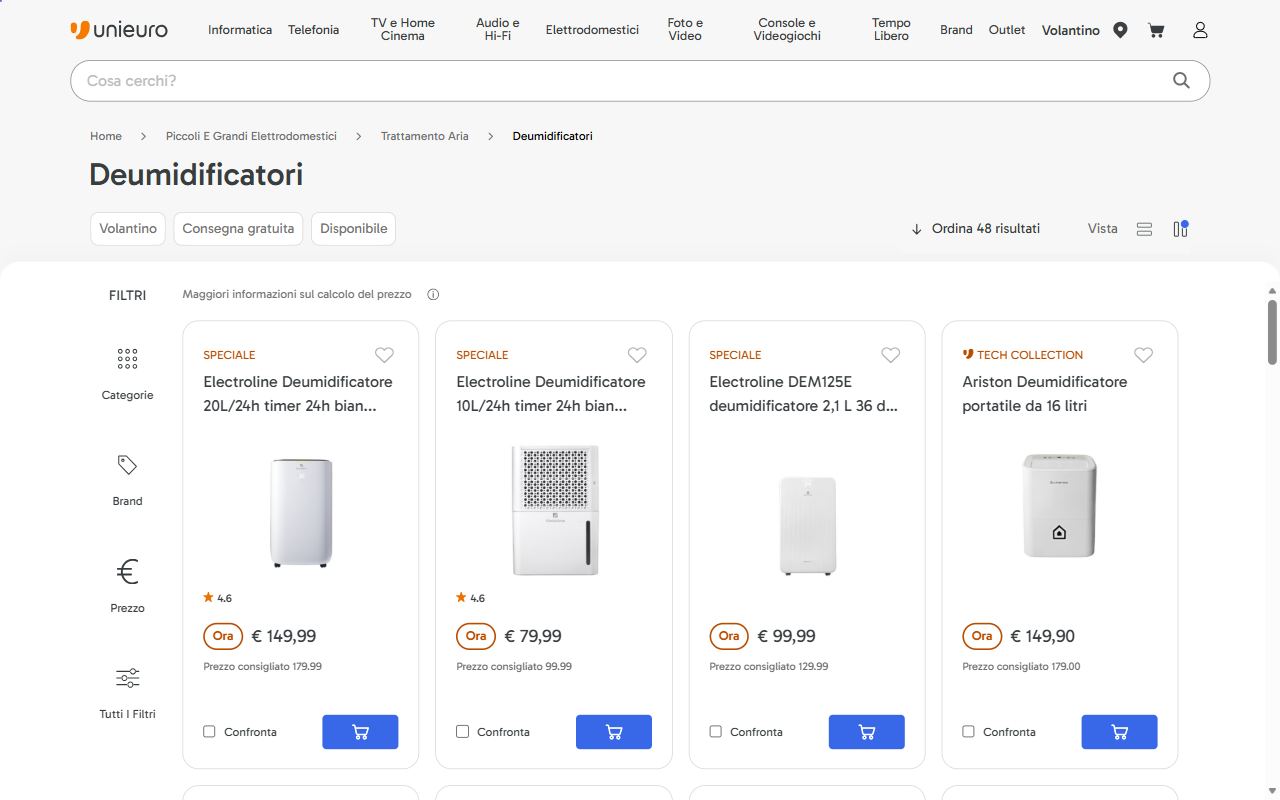
Task: Go to Trattamento Aria breadcrumb
Action: tap(424, 136)
